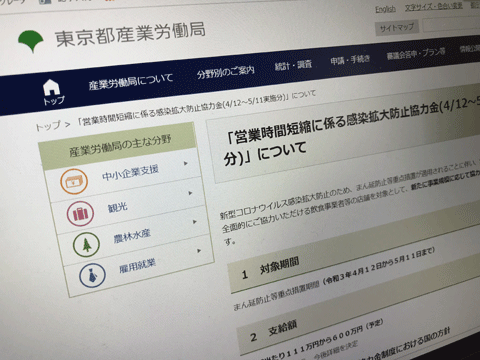Image resolution: width=480 pixels, height=360 pixels.
Task: Open the 審議会答申・プラン等 menu
Action: (x=416, y=54)
